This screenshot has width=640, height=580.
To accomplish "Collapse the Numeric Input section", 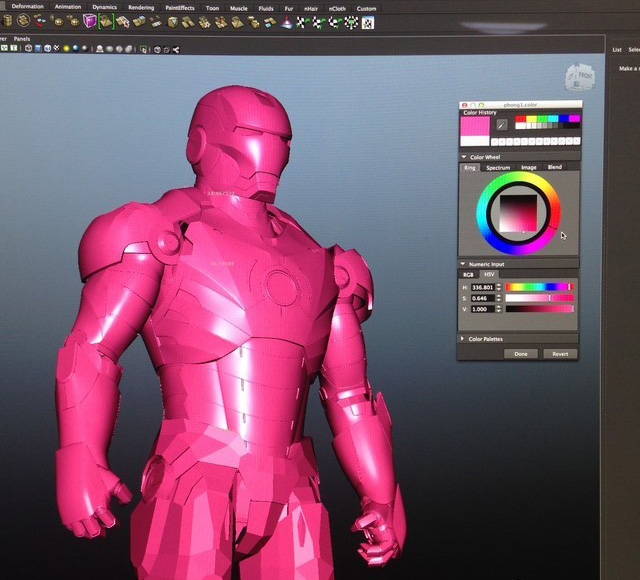I will pos(464,264).
